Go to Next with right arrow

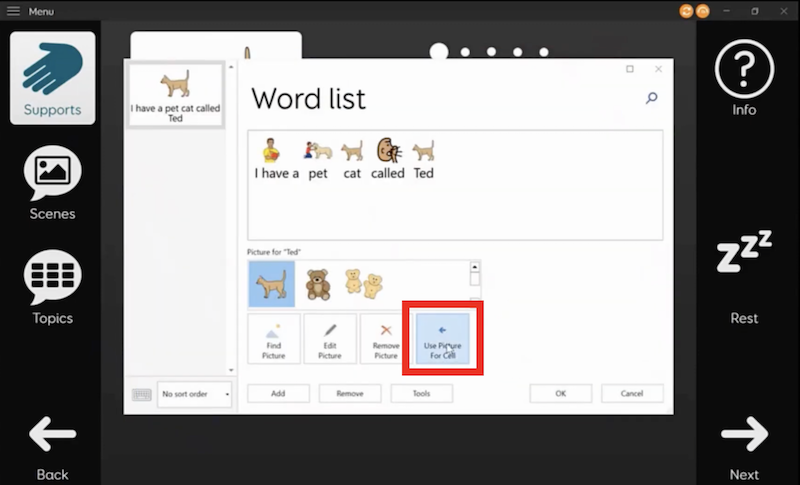coord(744,445)
